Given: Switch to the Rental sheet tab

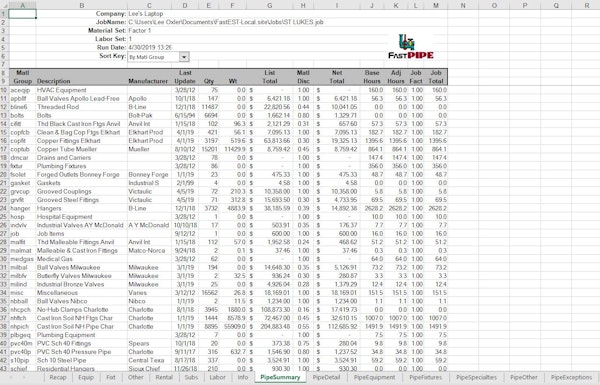Looking at the screenshot, I should pos(164,377).
